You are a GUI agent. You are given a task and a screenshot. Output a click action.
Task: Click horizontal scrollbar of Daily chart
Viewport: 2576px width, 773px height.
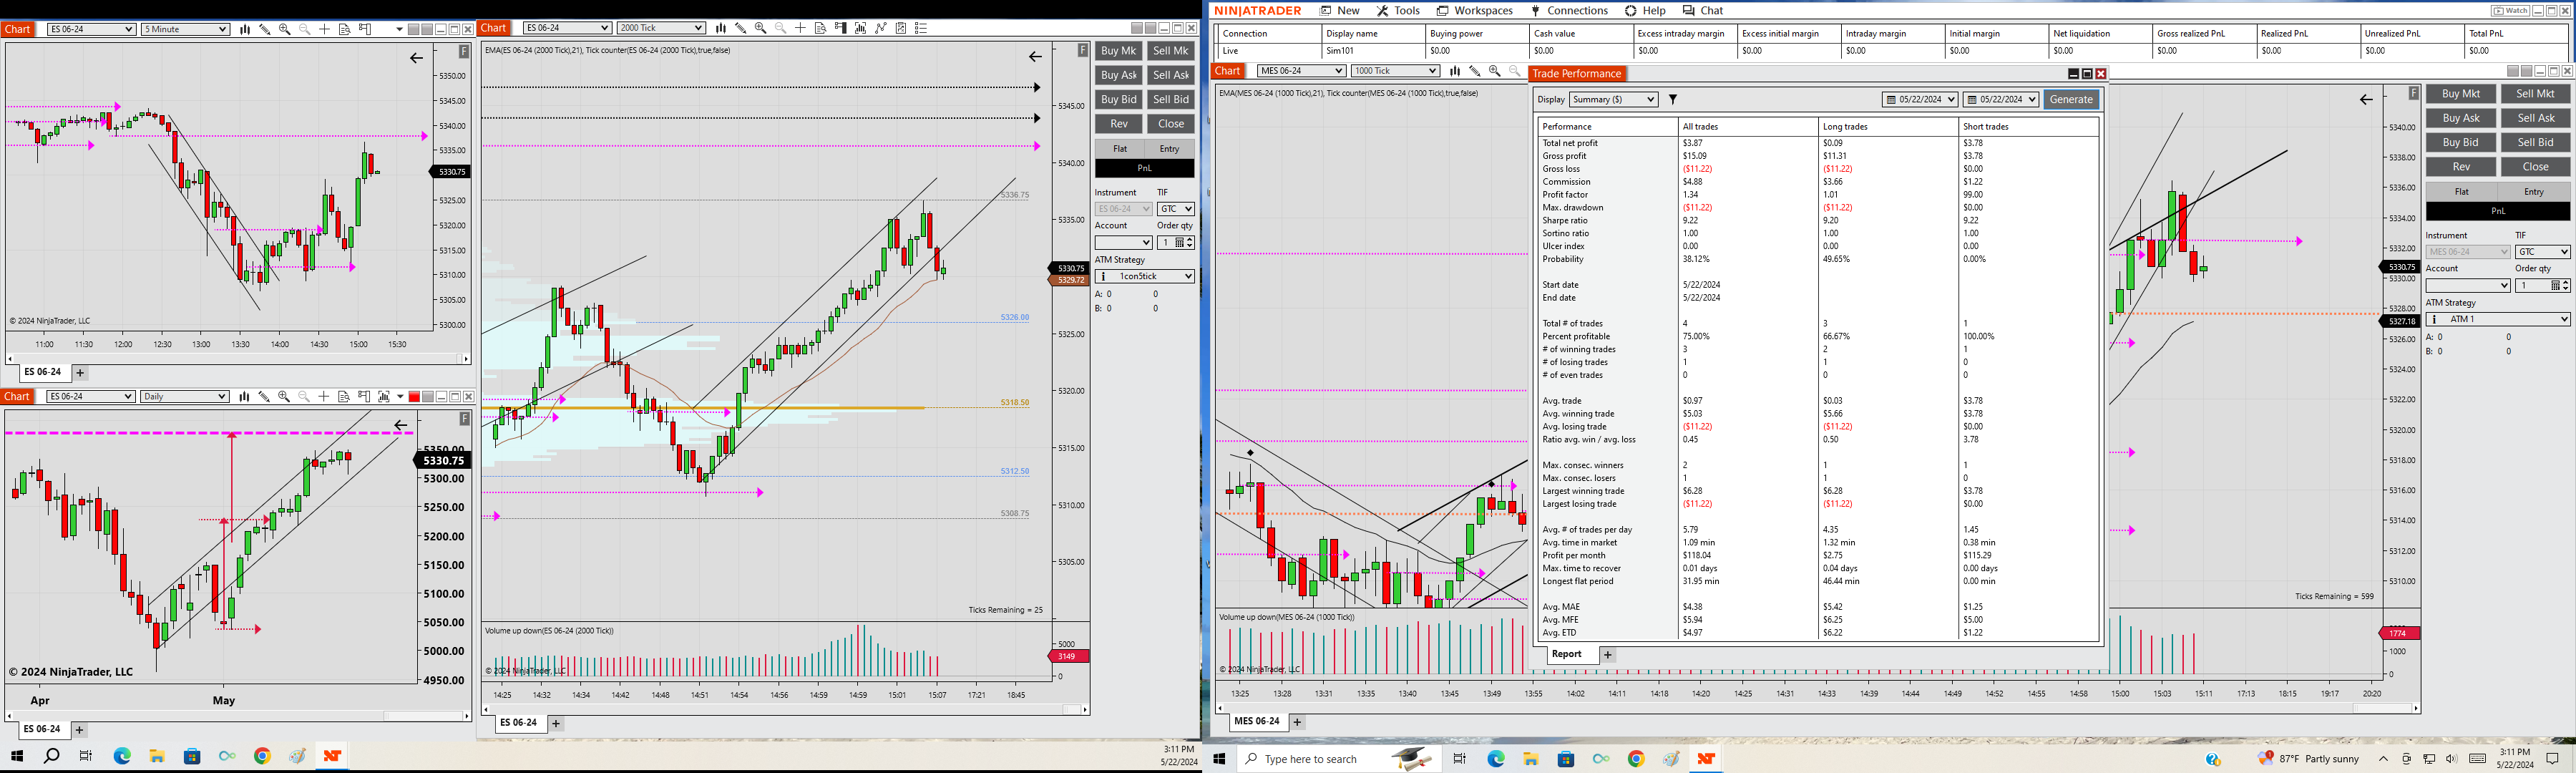(238, 716)
